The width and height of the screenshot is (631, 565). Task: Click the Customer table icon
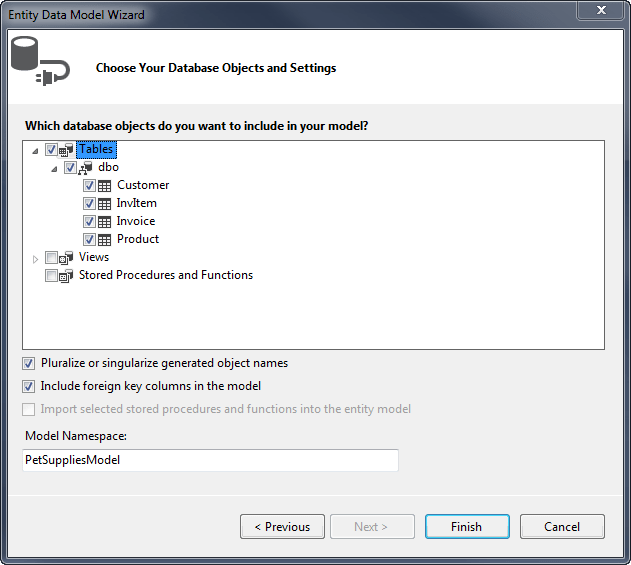point(105,186)
